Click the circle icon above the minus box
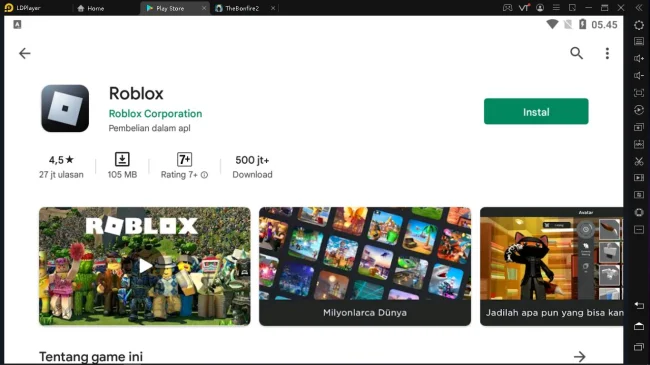Image resolution: width=650 pixels, height=365 pixels. pyautogui.click(x=639, y=212)
